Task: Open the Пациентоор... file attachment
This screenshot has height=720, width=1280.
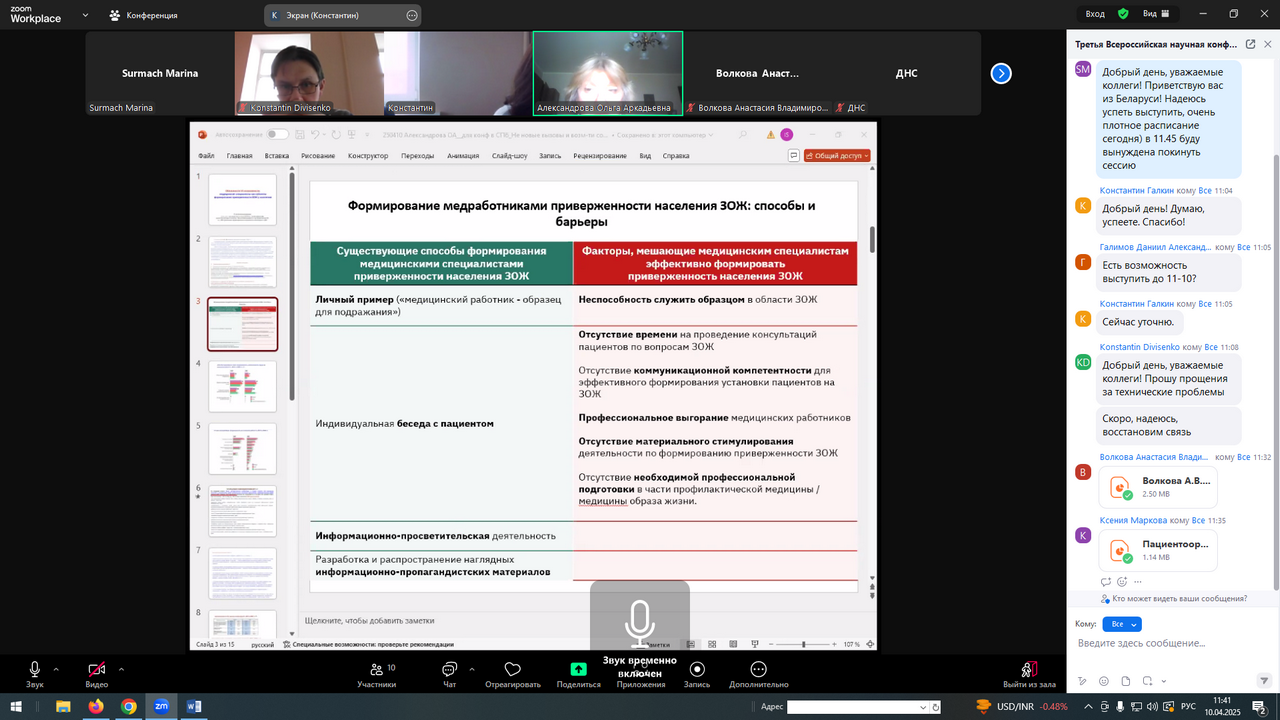Action: [1157, 551]
